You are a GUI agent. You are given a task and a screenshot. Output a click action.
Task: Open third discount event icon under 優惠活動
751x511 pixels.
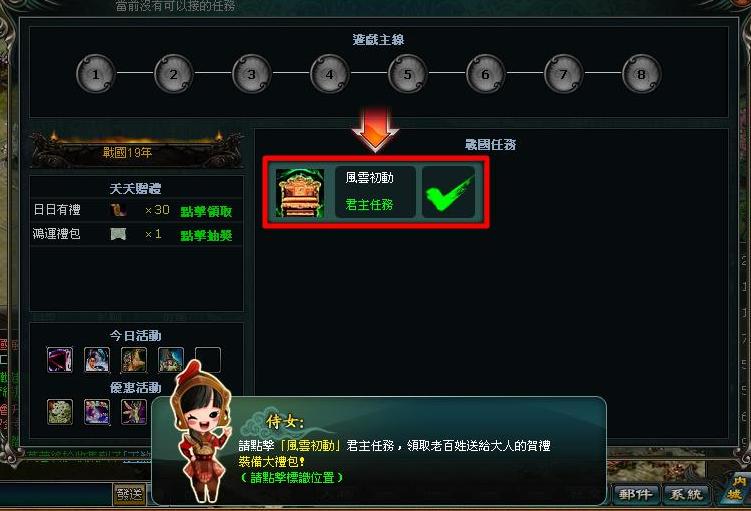pyautogui.click(x=134, y=412)
